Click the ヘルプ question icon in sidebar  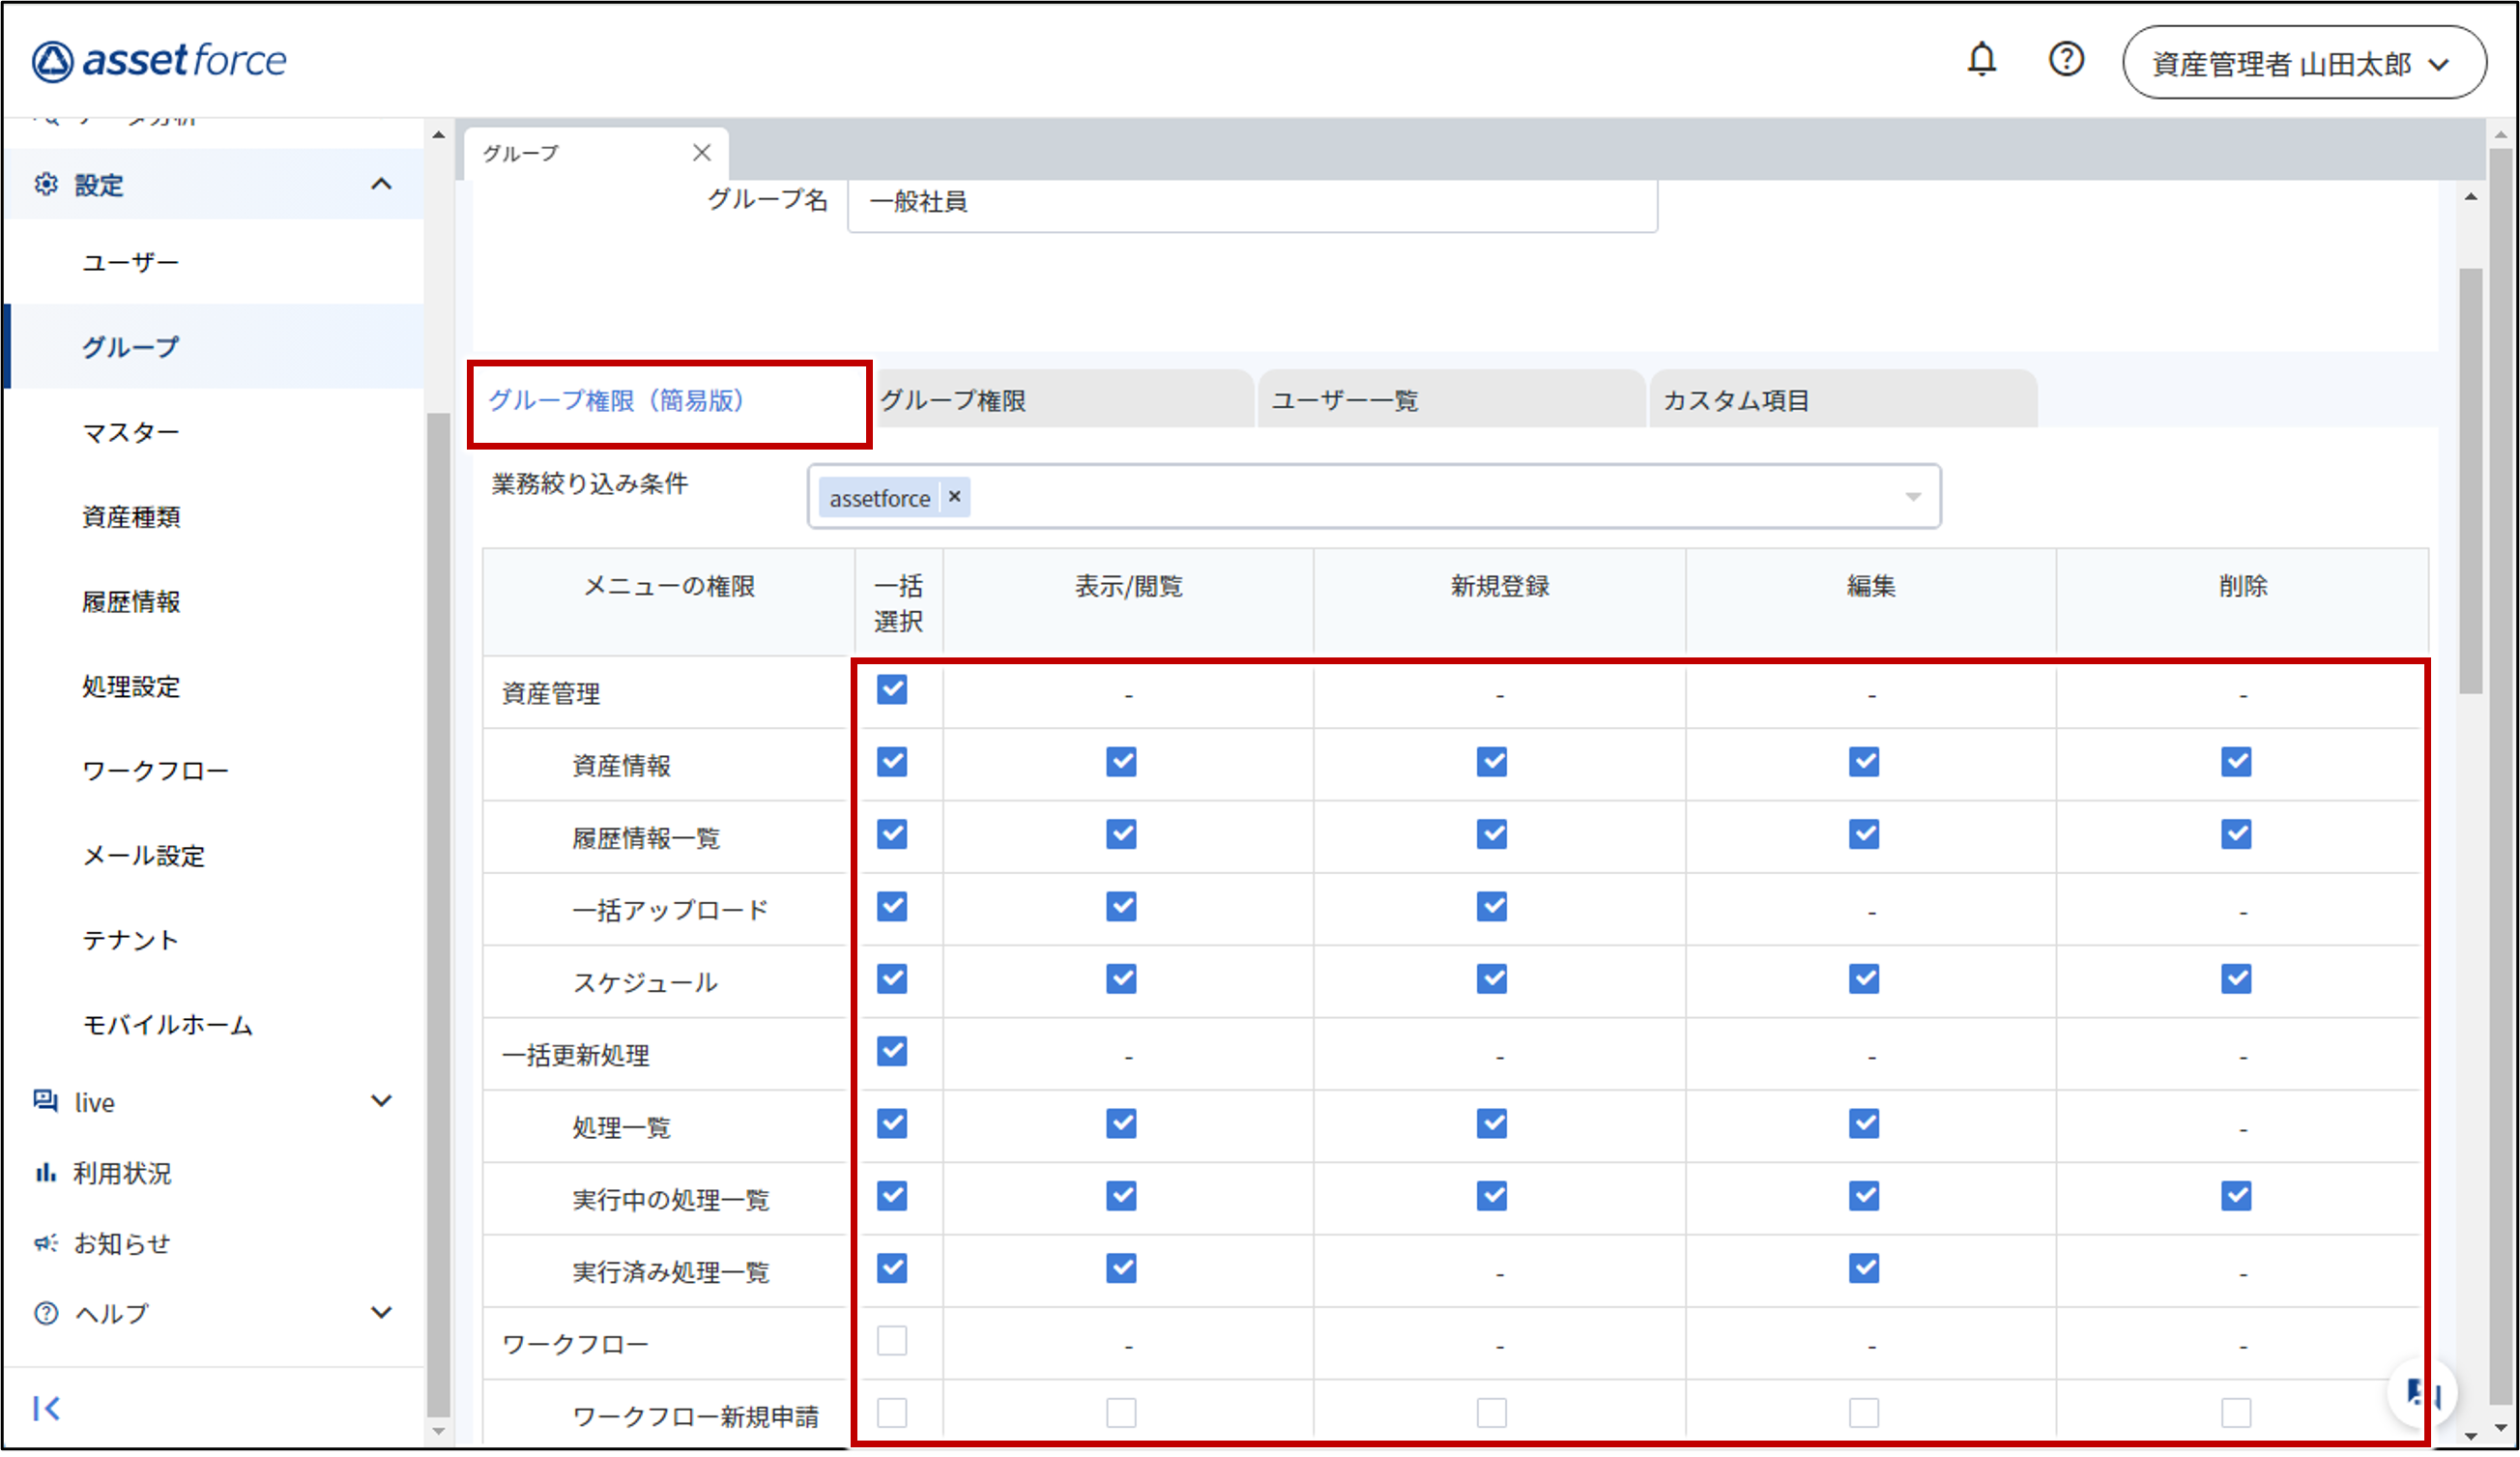[x=46, y=1313]
